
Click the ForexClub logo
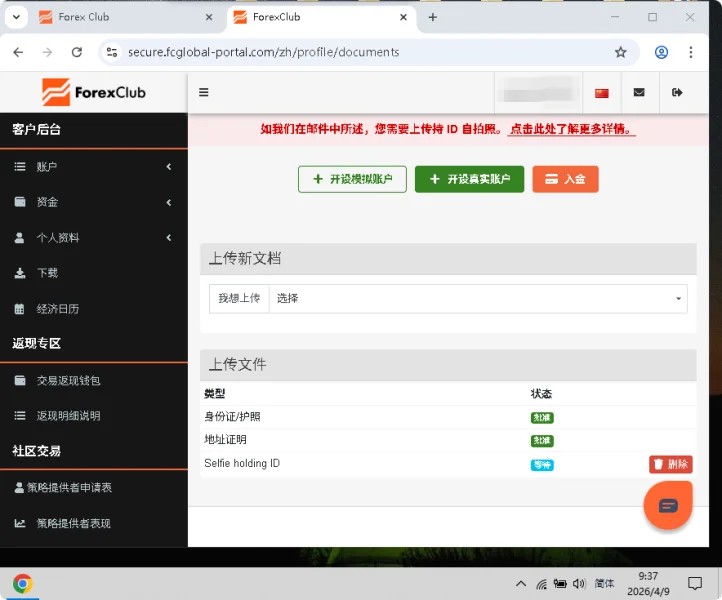pos(94,93)
